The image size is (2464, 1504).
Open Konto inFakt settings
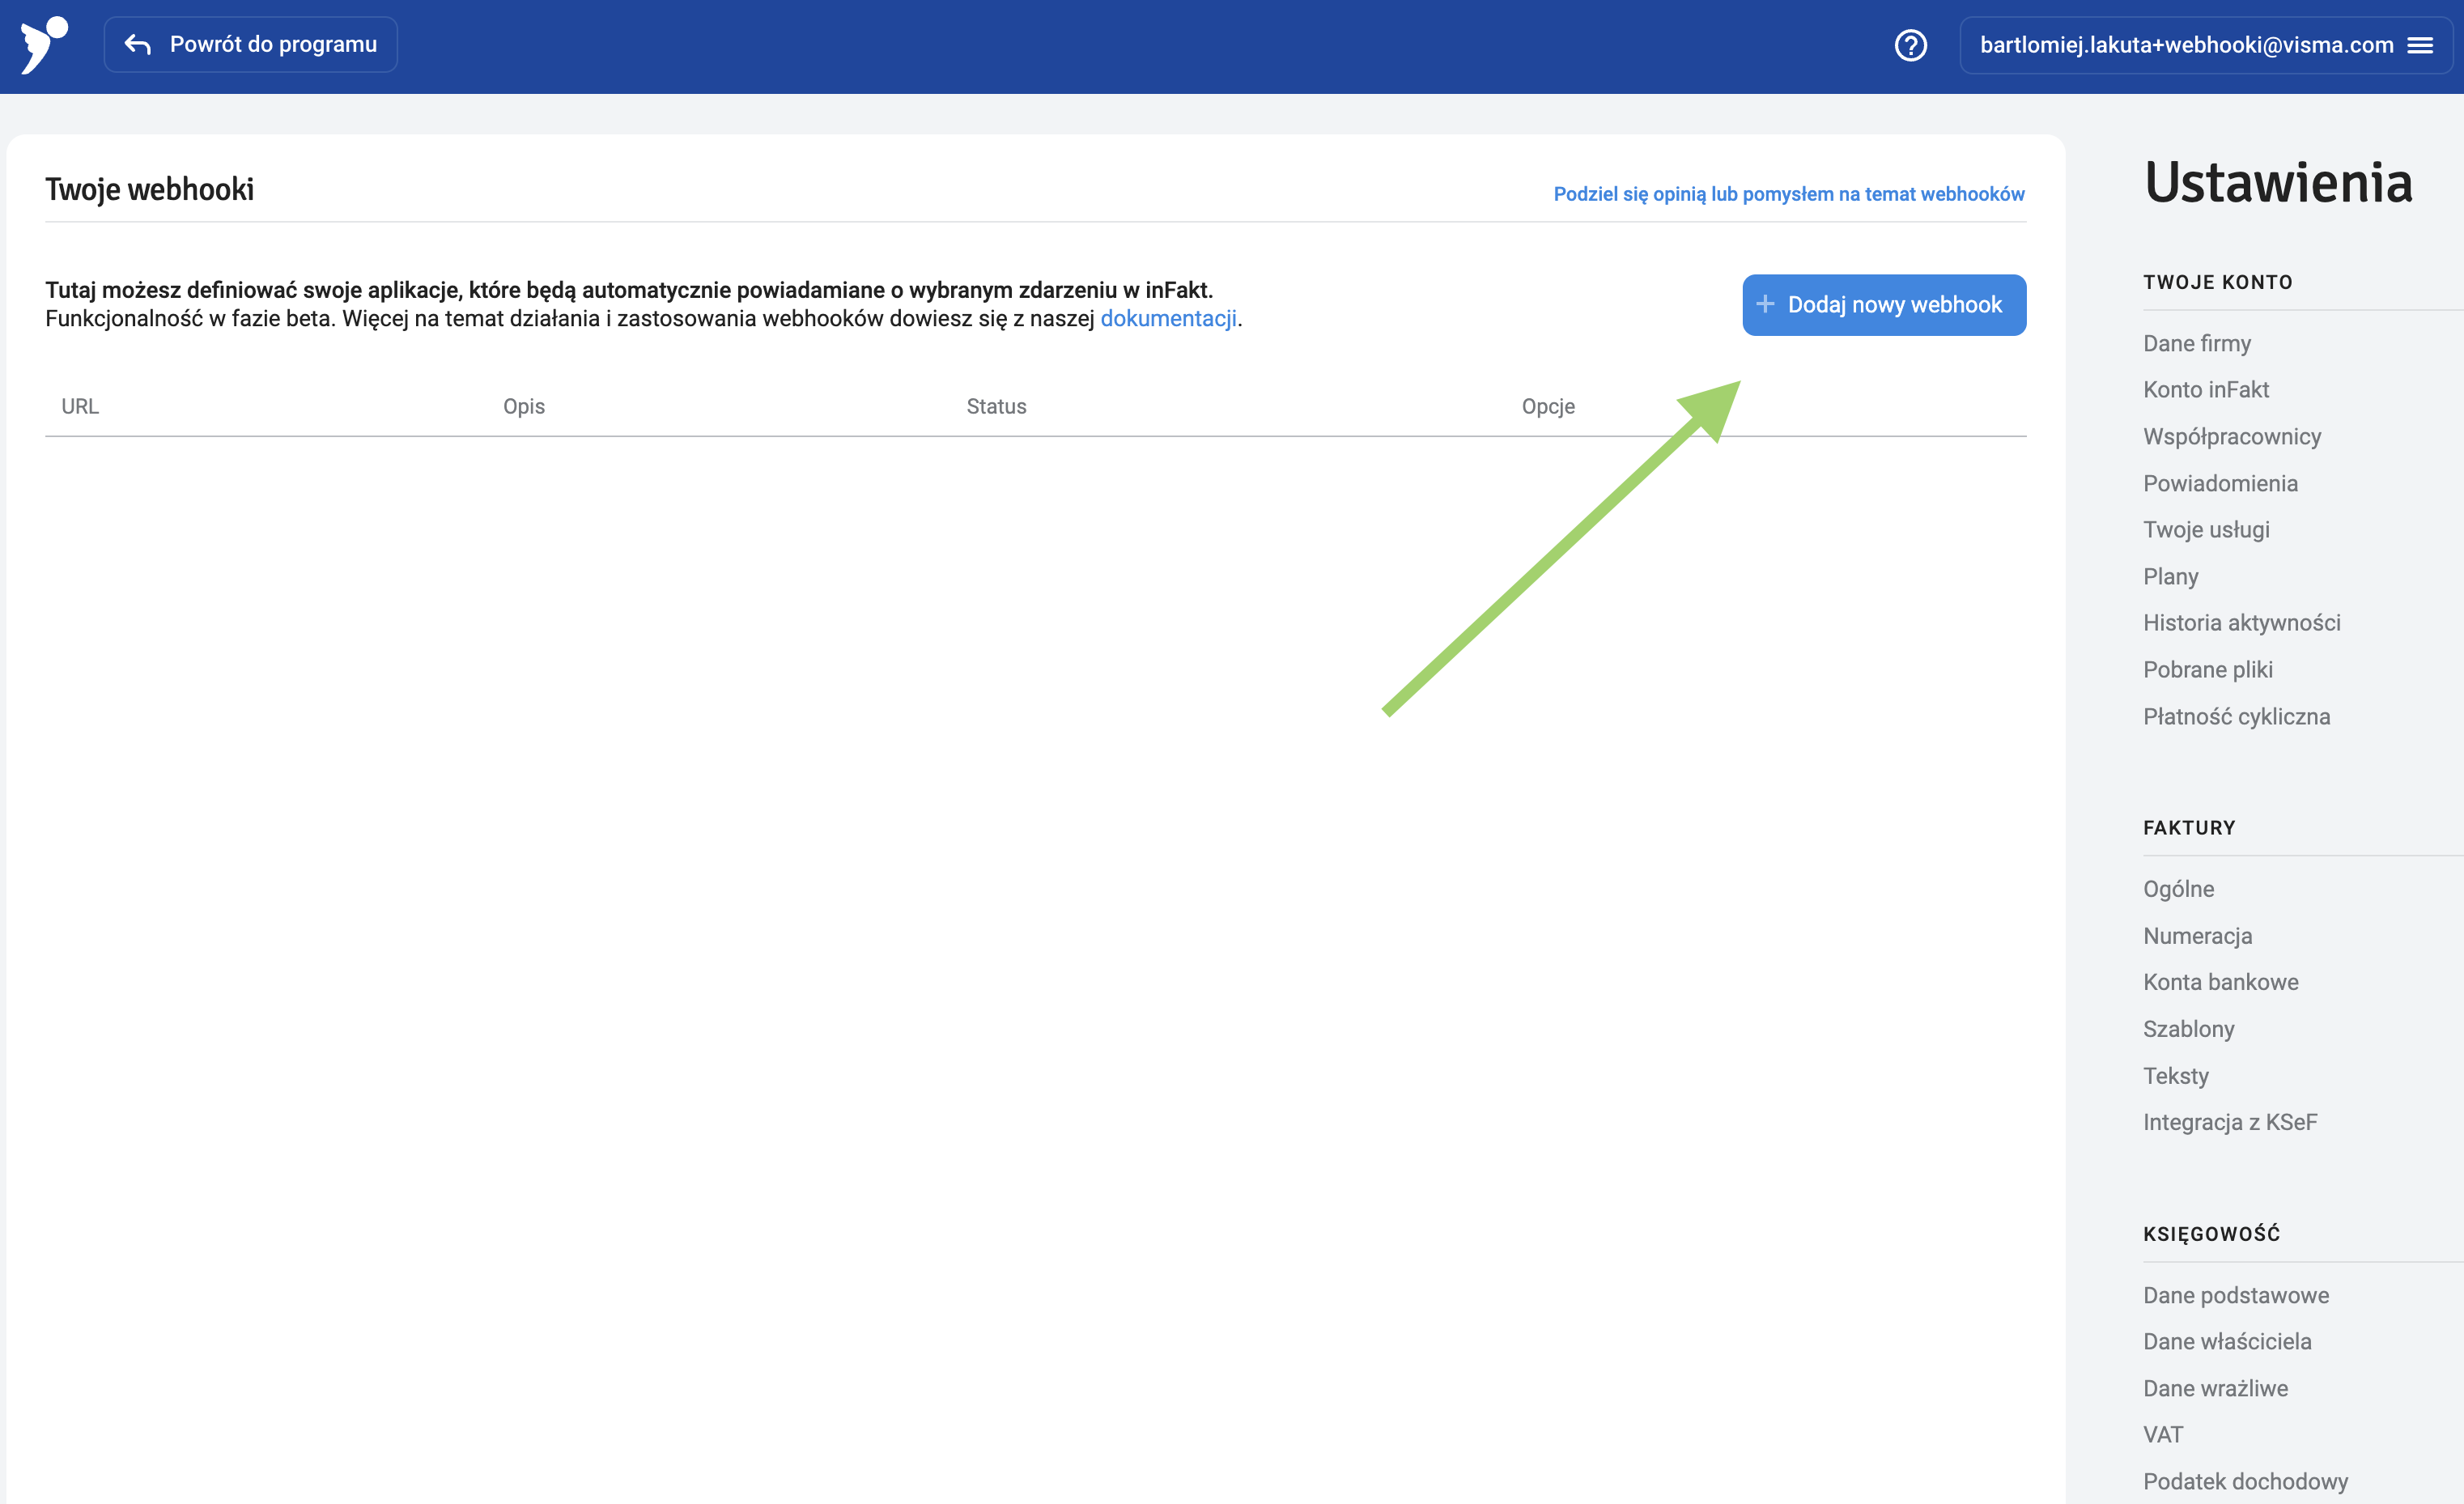tap(2205, 389)
